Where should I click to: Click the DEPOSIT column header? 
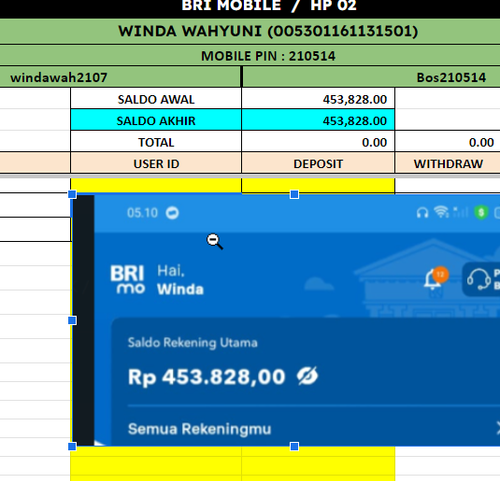pos(318,163)
